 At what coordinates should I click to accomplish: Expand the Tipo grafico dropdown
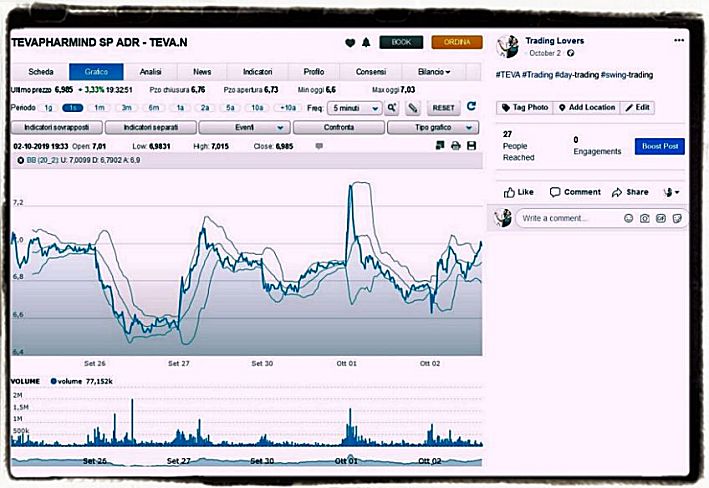pyautogui.click(x=433, y=128)
